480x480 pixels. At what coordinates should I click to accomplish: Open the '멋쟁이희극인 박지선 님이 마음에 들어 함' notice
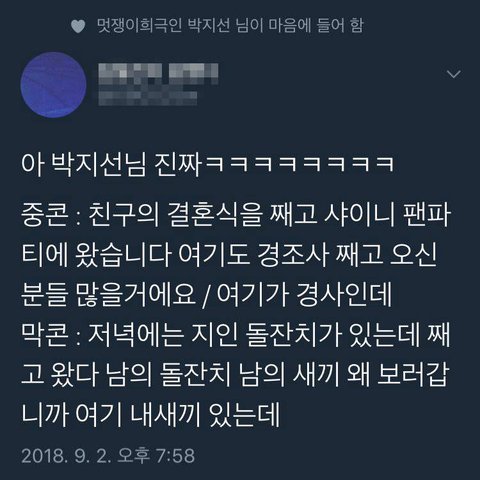tap(230, 26)
